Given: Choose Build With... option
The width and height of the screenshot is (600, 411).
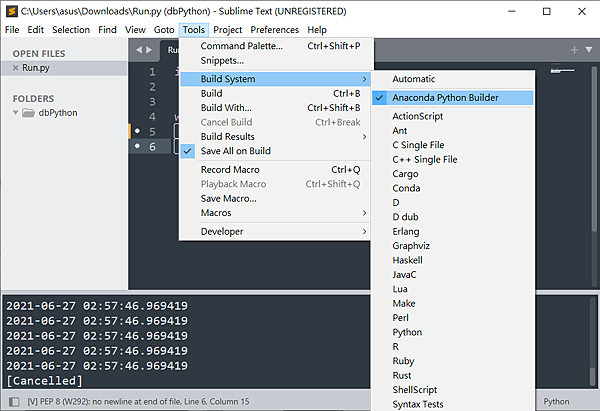Looking at the screenshot, I should (x=274, y=108).
